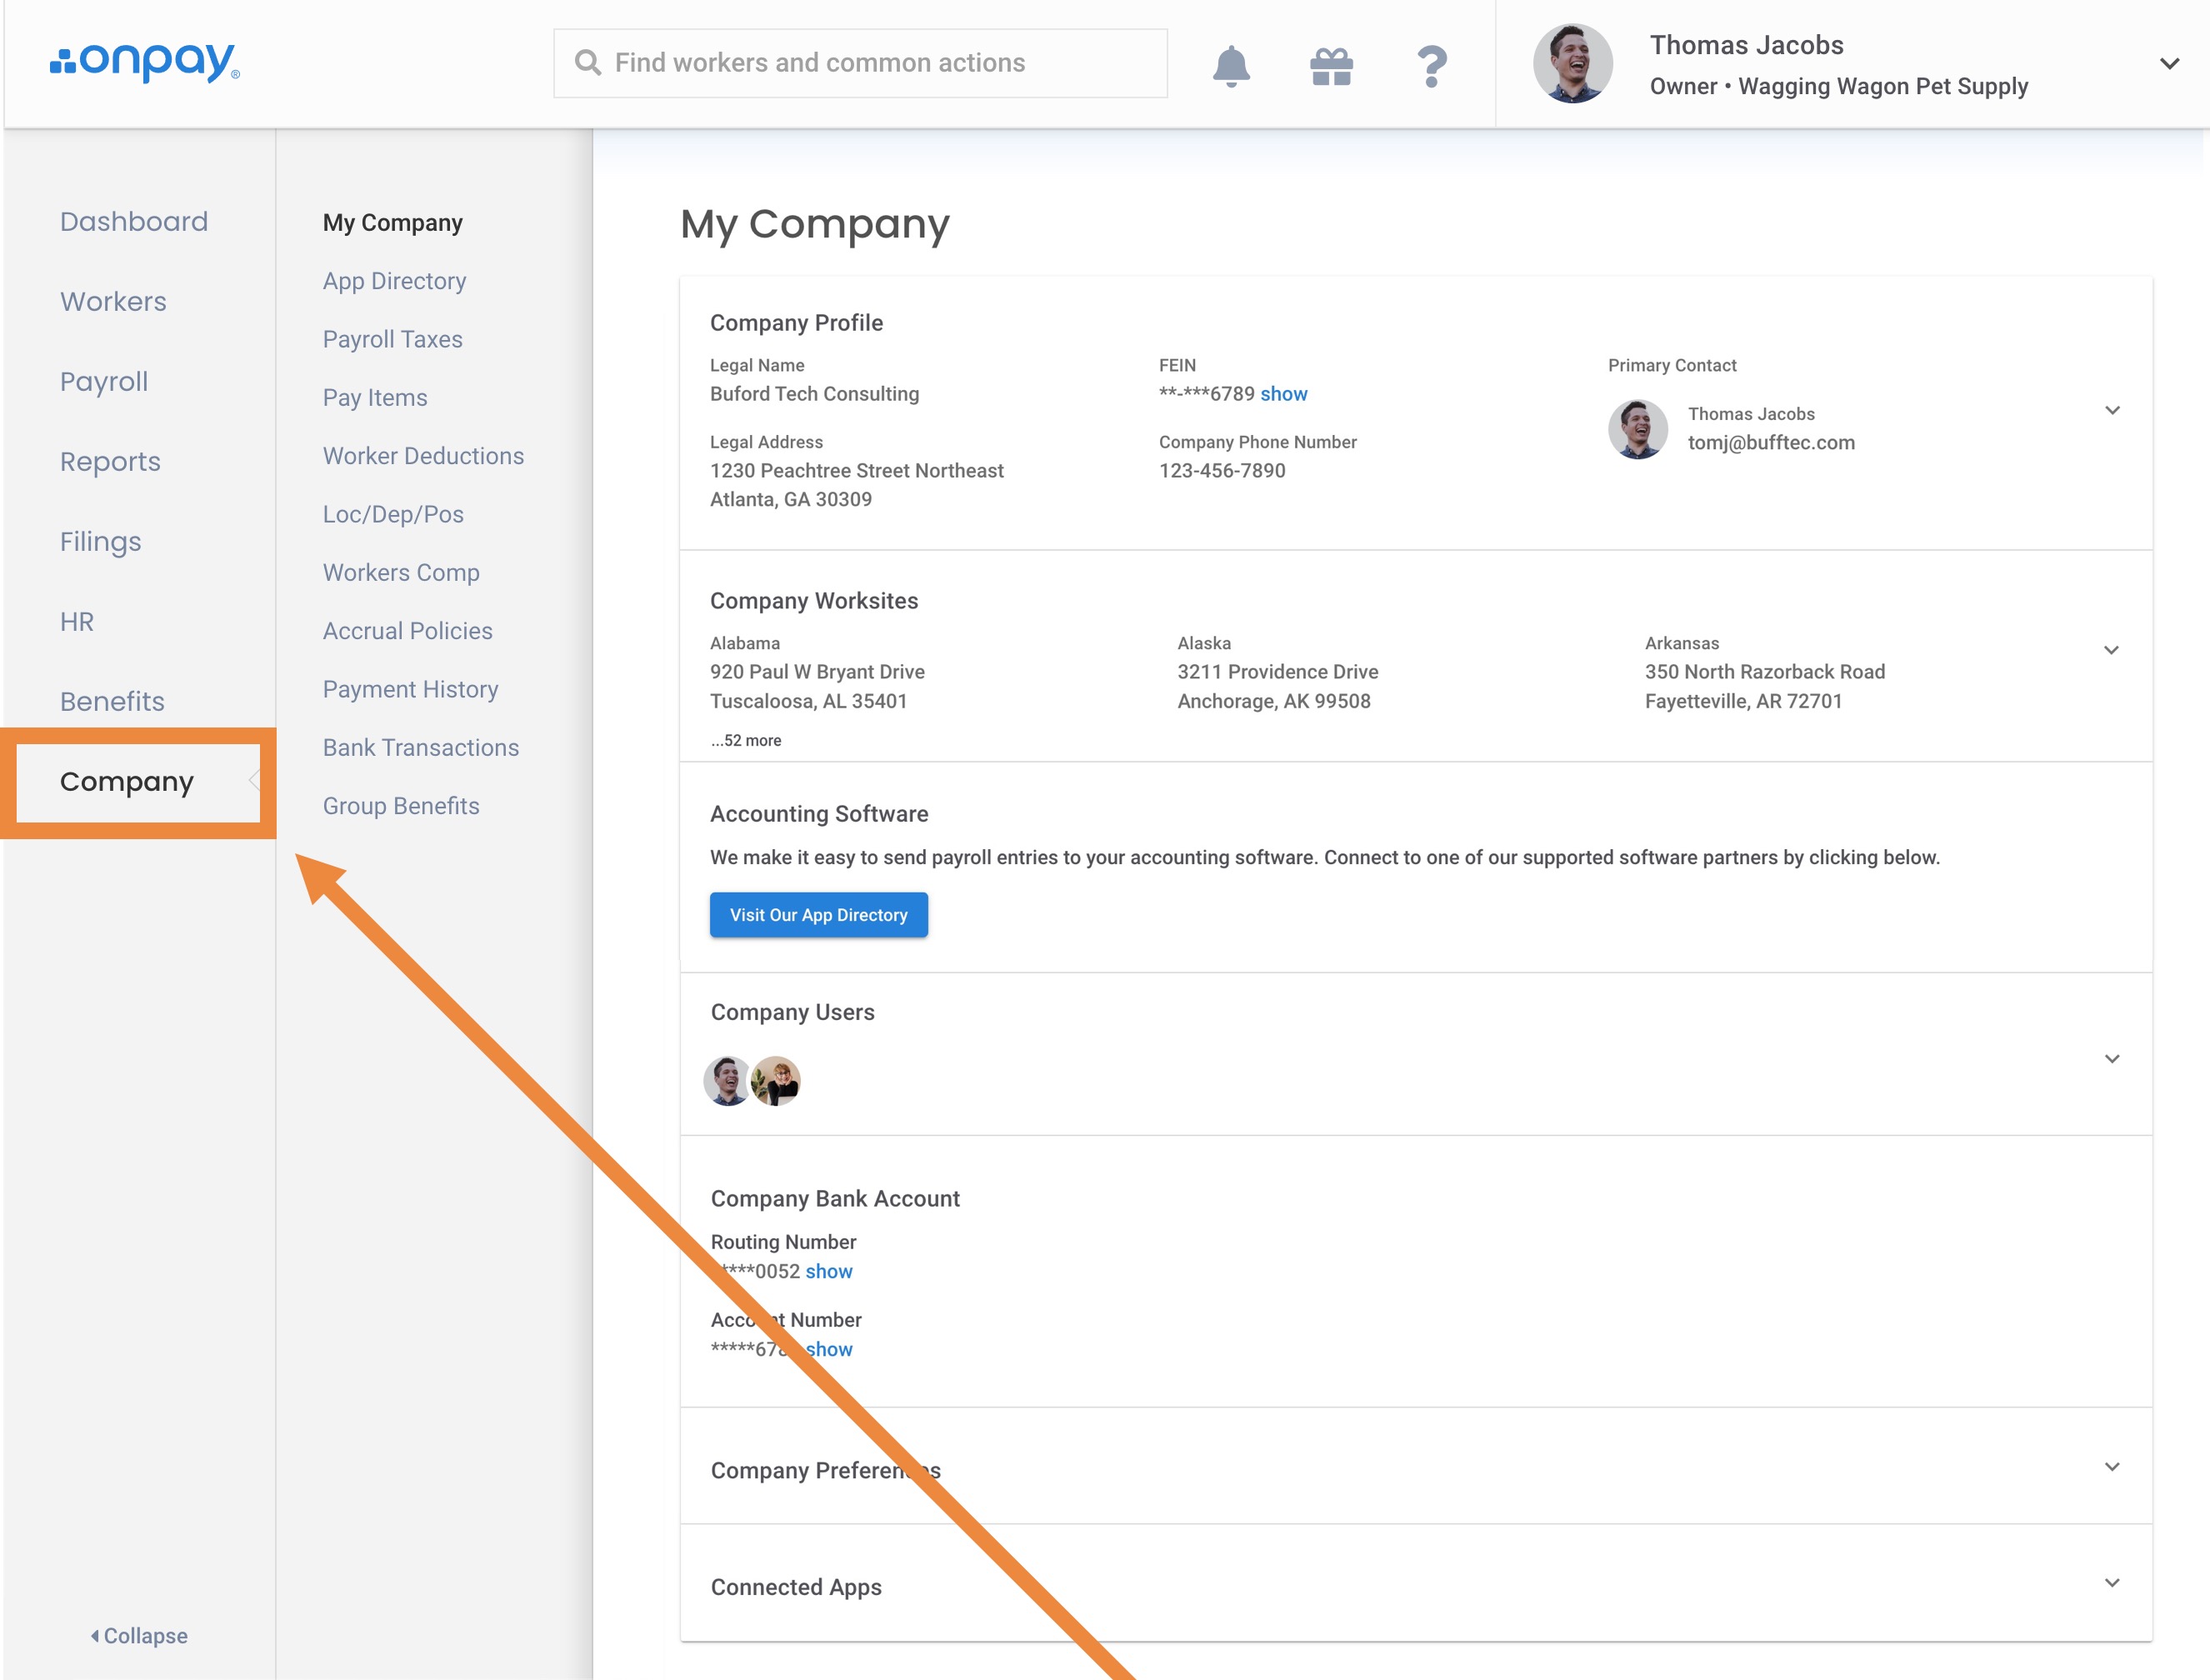Image resolution: width=2210 pixels, height=1680 pixels.
Task: Click the Primary Contact avatar photo
Action: point(1637,429)
